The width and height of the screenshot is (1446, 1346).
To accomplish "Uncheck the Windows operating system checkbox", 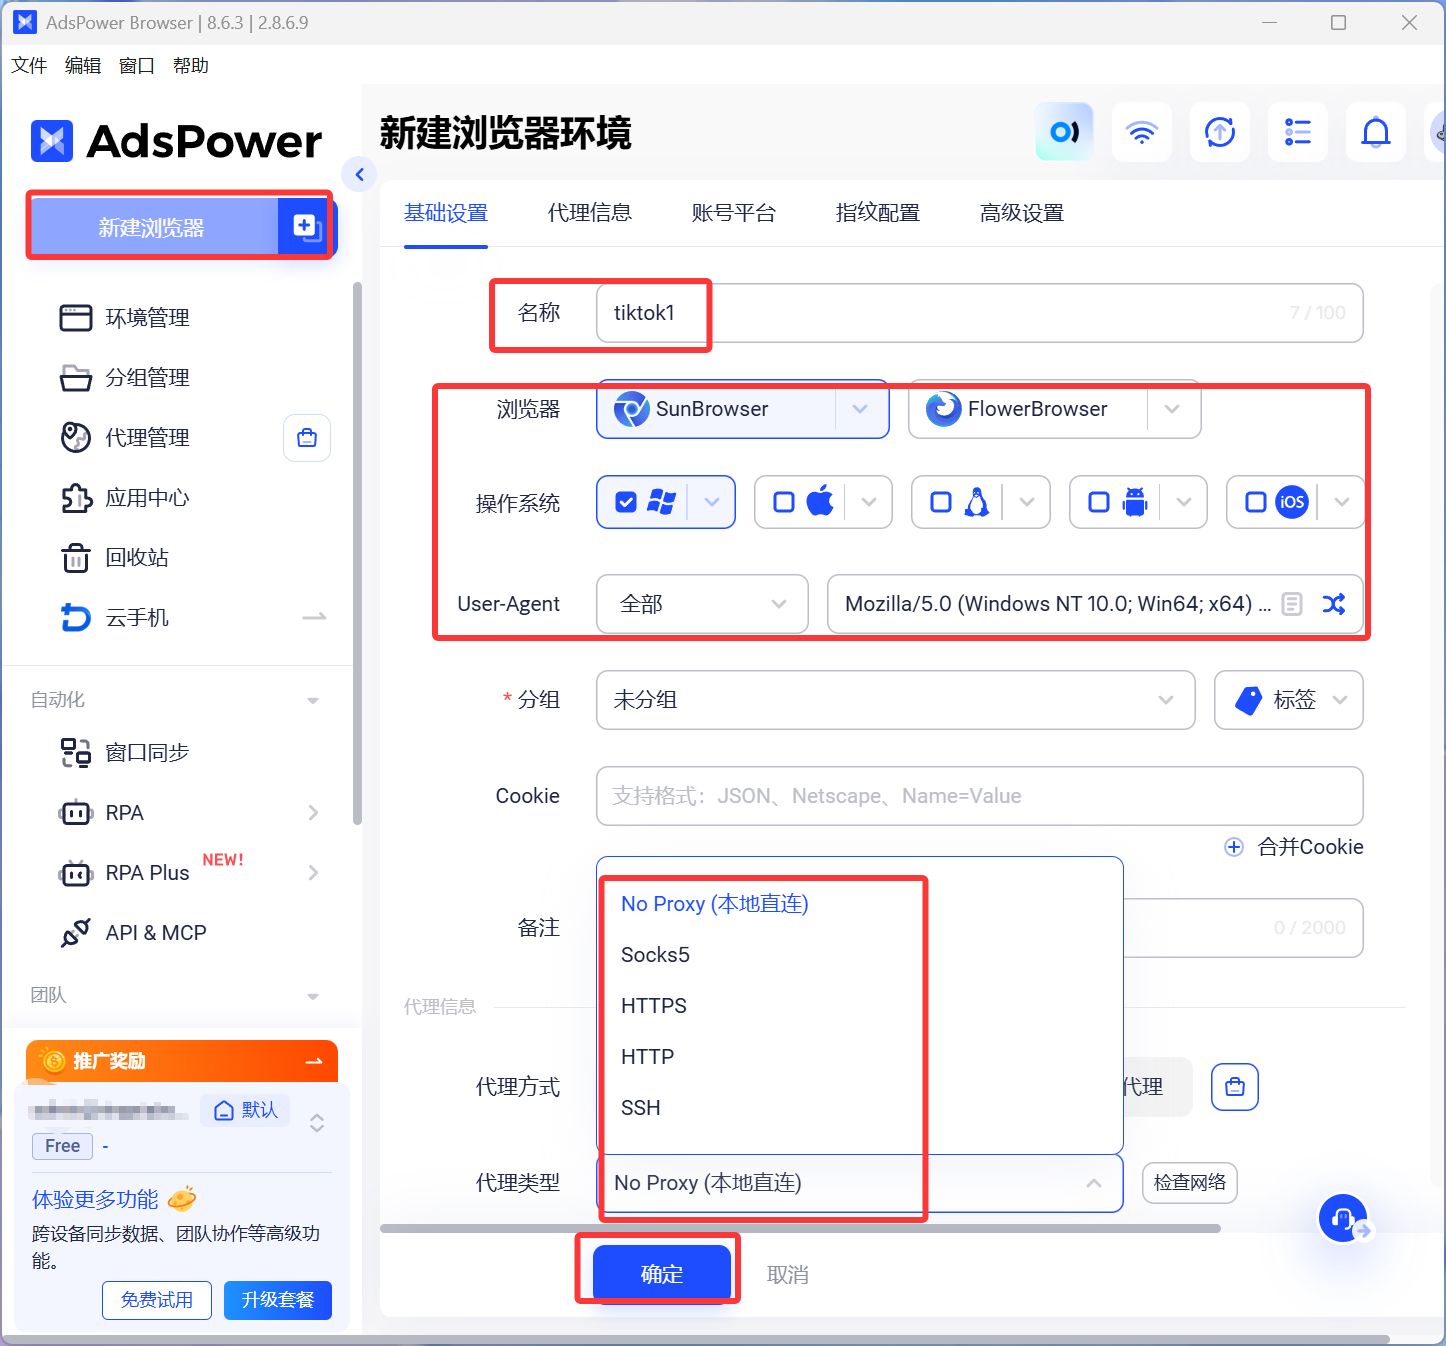I will coord(626,502).
